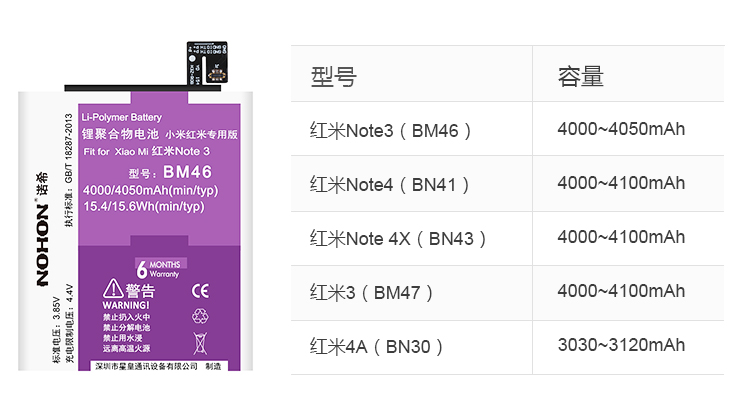Click the CE certification mark on battery
The height and width of the screenshot is (416, 750).
pyautogui.click(x=199, y=292)
